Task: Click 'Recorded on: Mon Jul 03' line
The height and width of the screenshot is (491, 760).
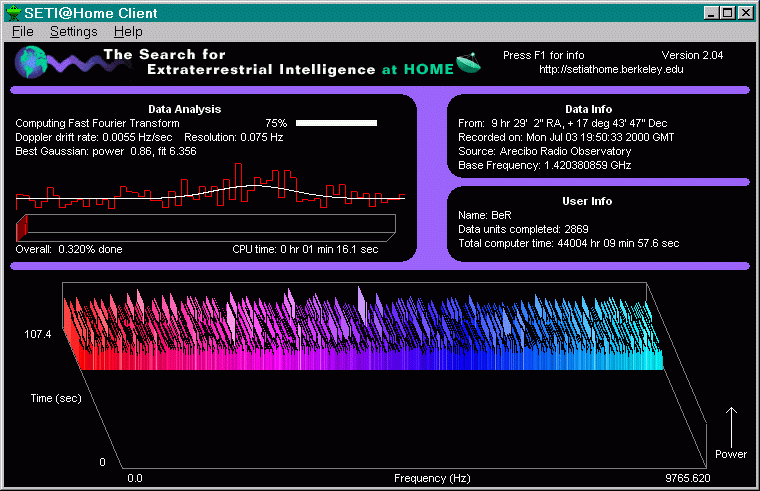Action: [x=566, y=137]
